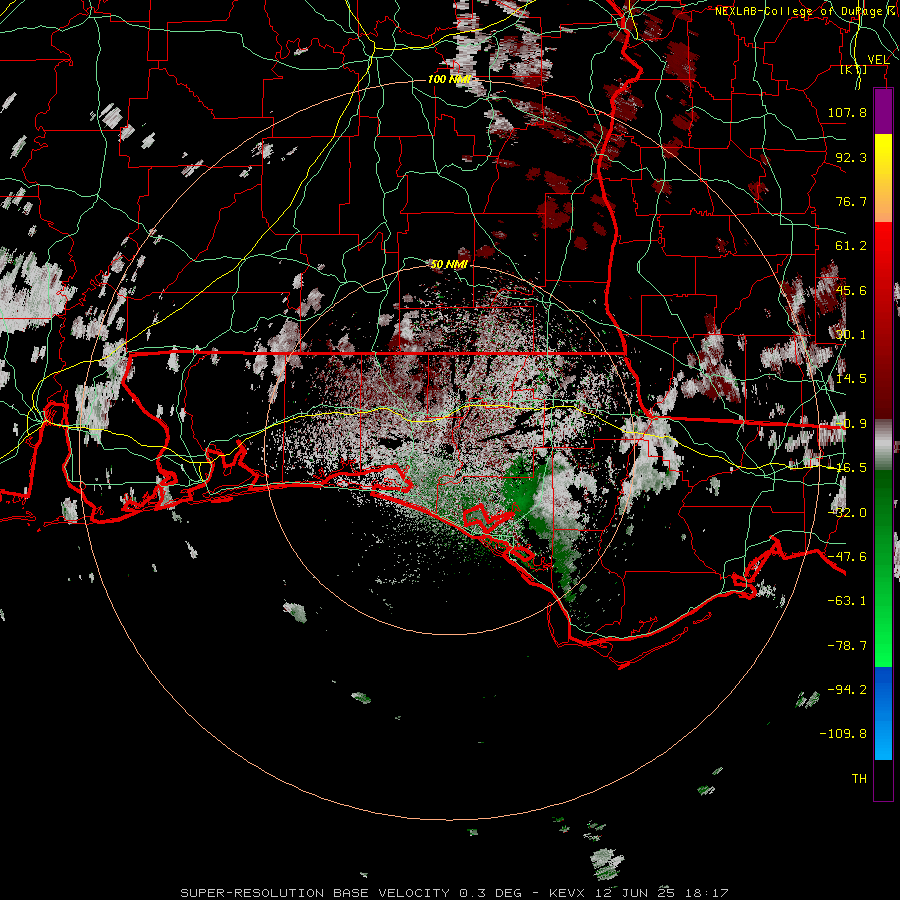
Task: Click the '100 NMI' range ring label
Action: pos(449,79)
